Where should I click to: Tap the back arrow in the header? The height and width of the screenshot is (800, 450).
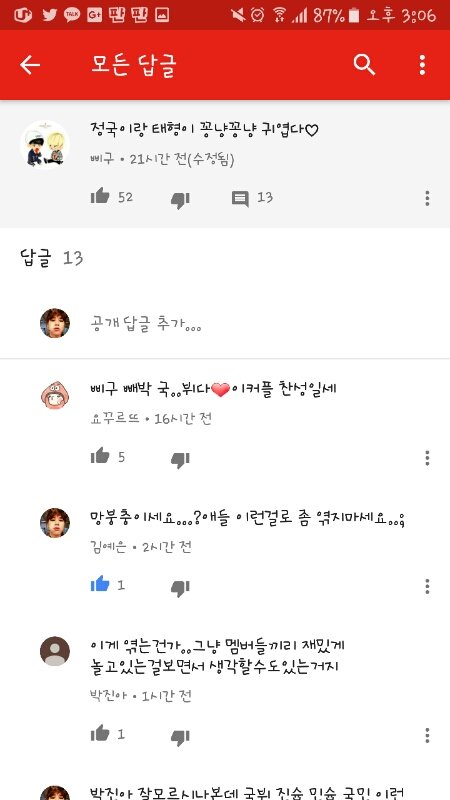pos(30,65)
